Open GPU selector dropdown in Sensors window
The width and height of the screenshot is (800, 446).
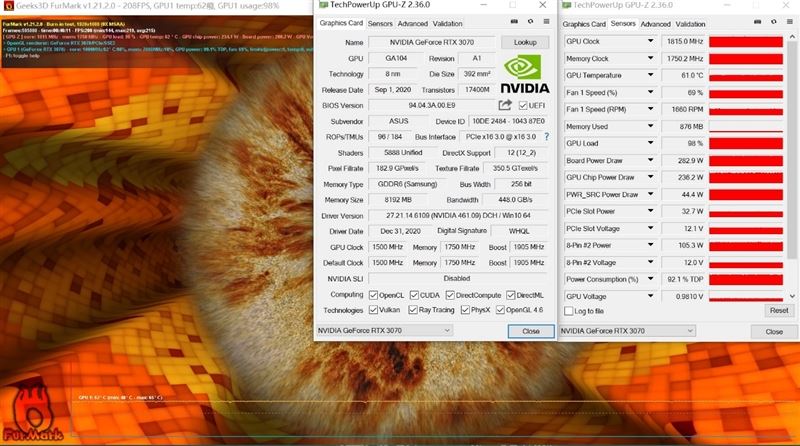(628, 331)
